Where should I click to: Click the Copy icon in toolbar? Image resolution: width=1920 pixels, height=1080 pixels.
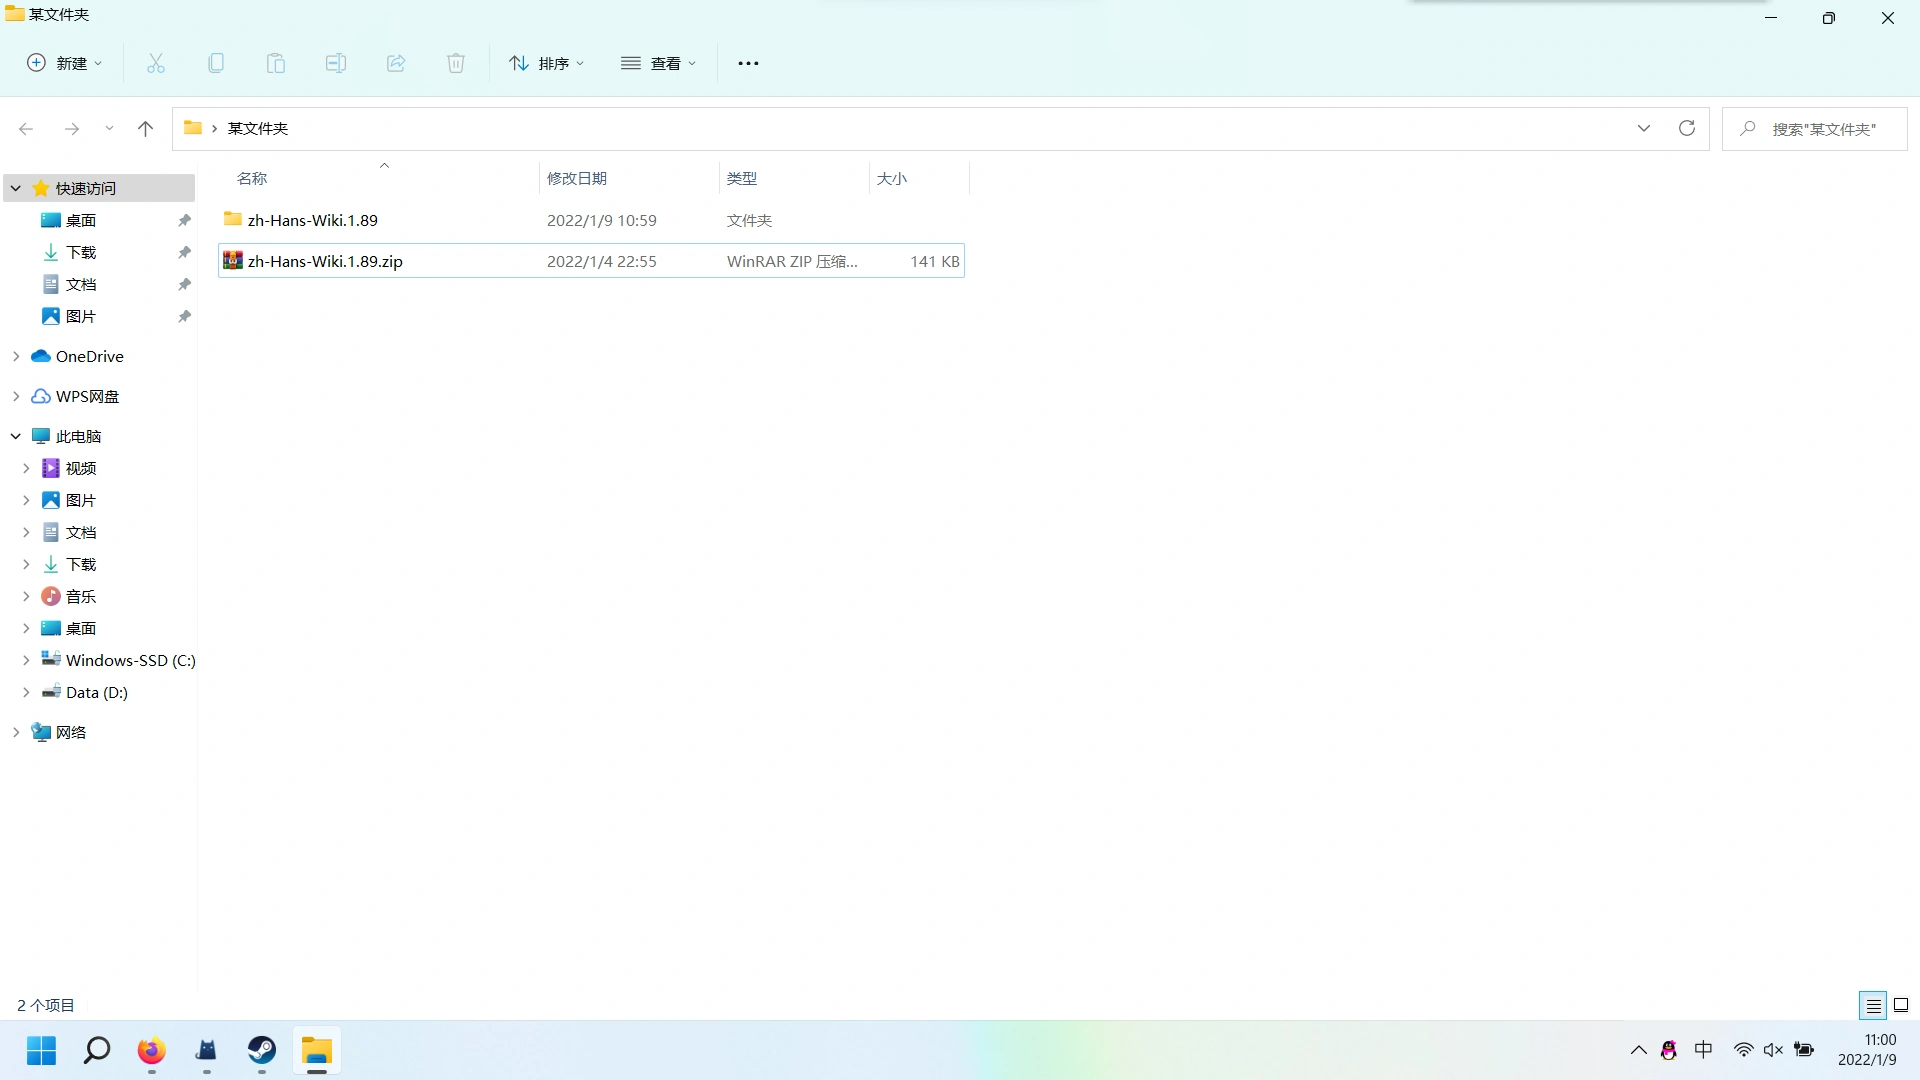pos(216,63)
